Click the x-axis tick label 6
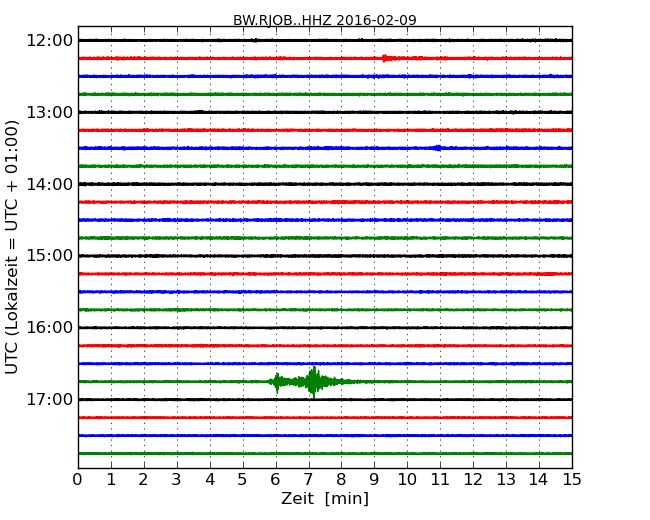This screenshot has height=520, width=650. pos(276,480)
